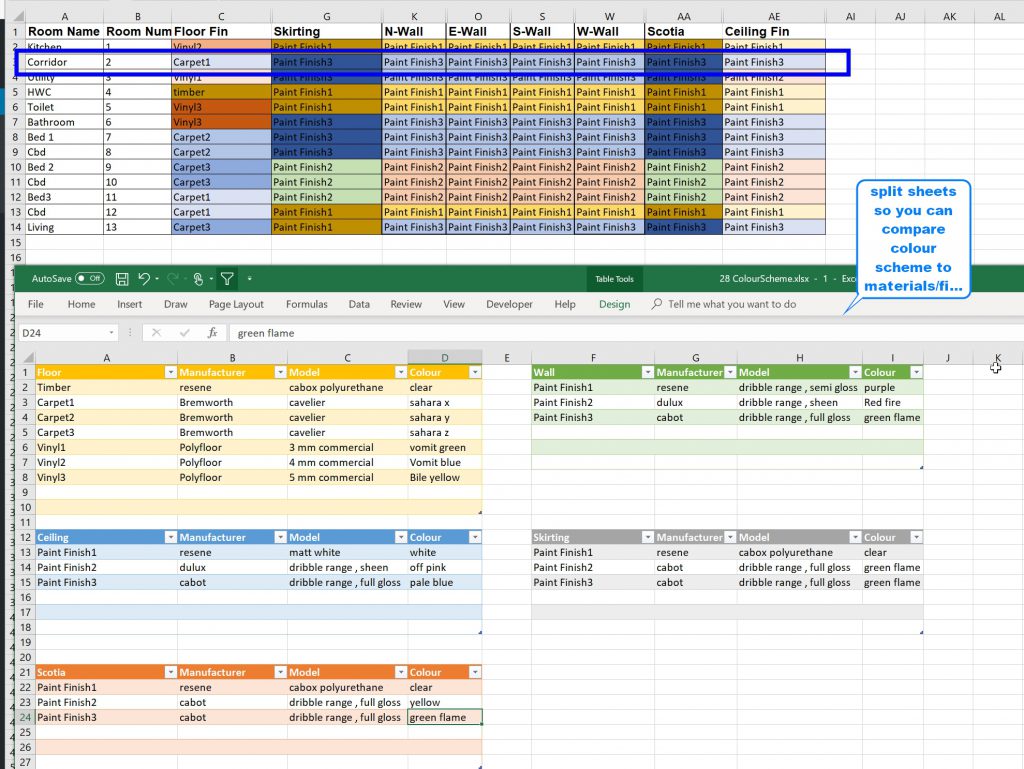Click the Save icon in quick access toolbar
The width and height of the screenshot is (1024, 769).
tap(122, 279)
